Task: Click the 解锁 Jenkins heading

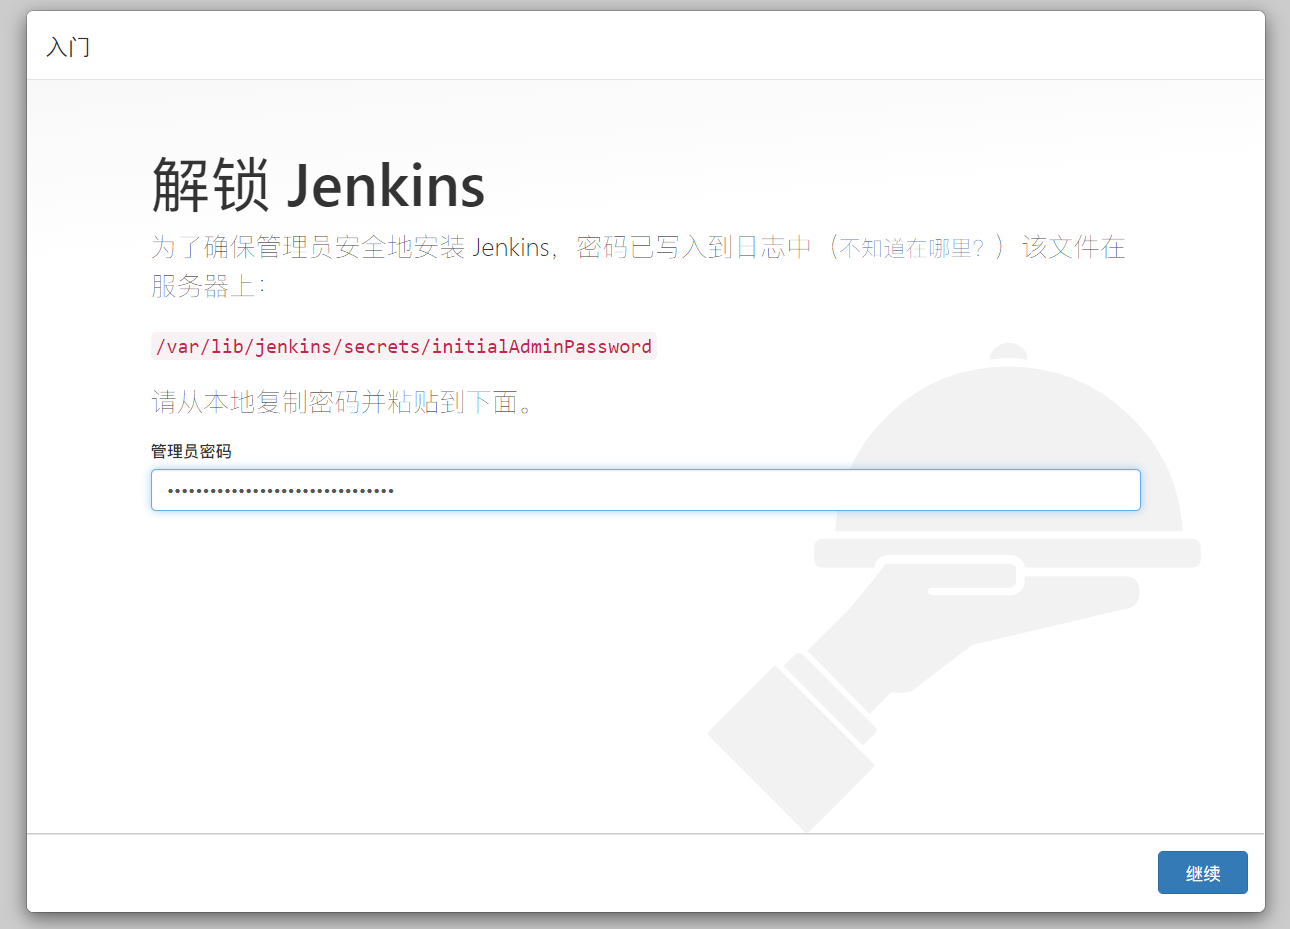Action: pyautogui.click(x=318, y=186)
